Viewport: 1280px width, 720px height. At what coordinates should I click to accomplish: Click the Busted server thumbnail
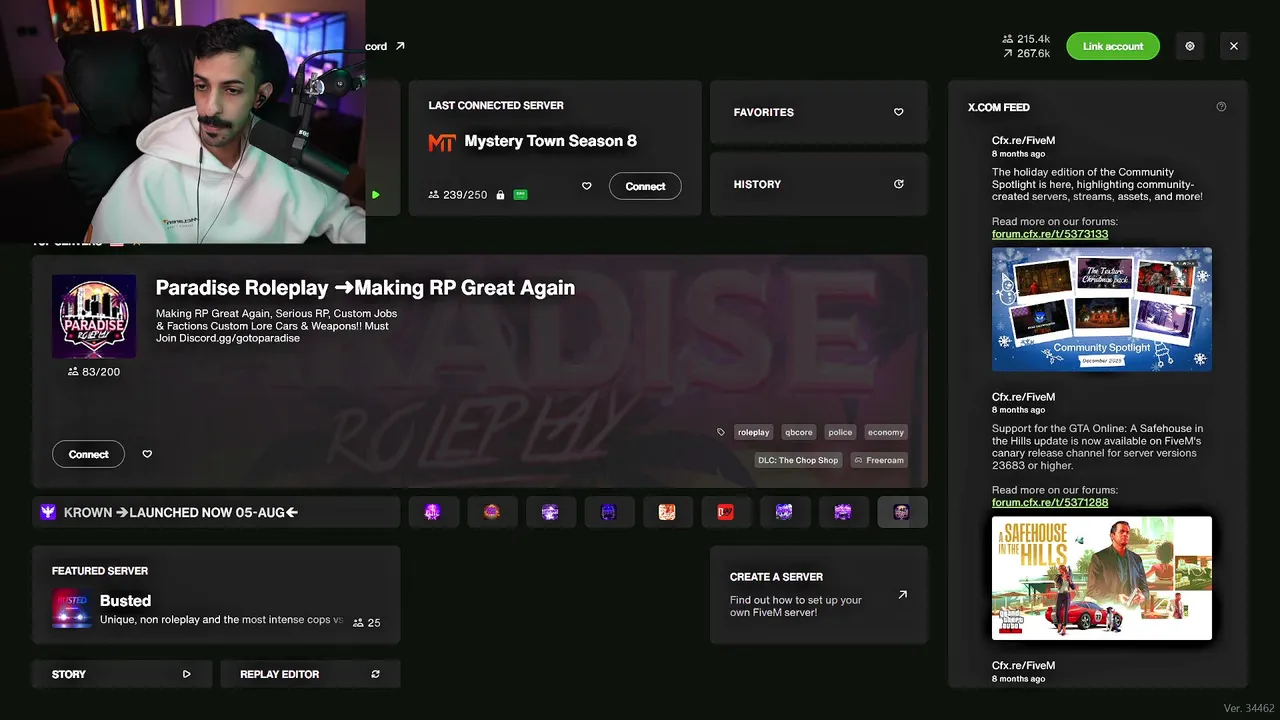click(71, 609)
